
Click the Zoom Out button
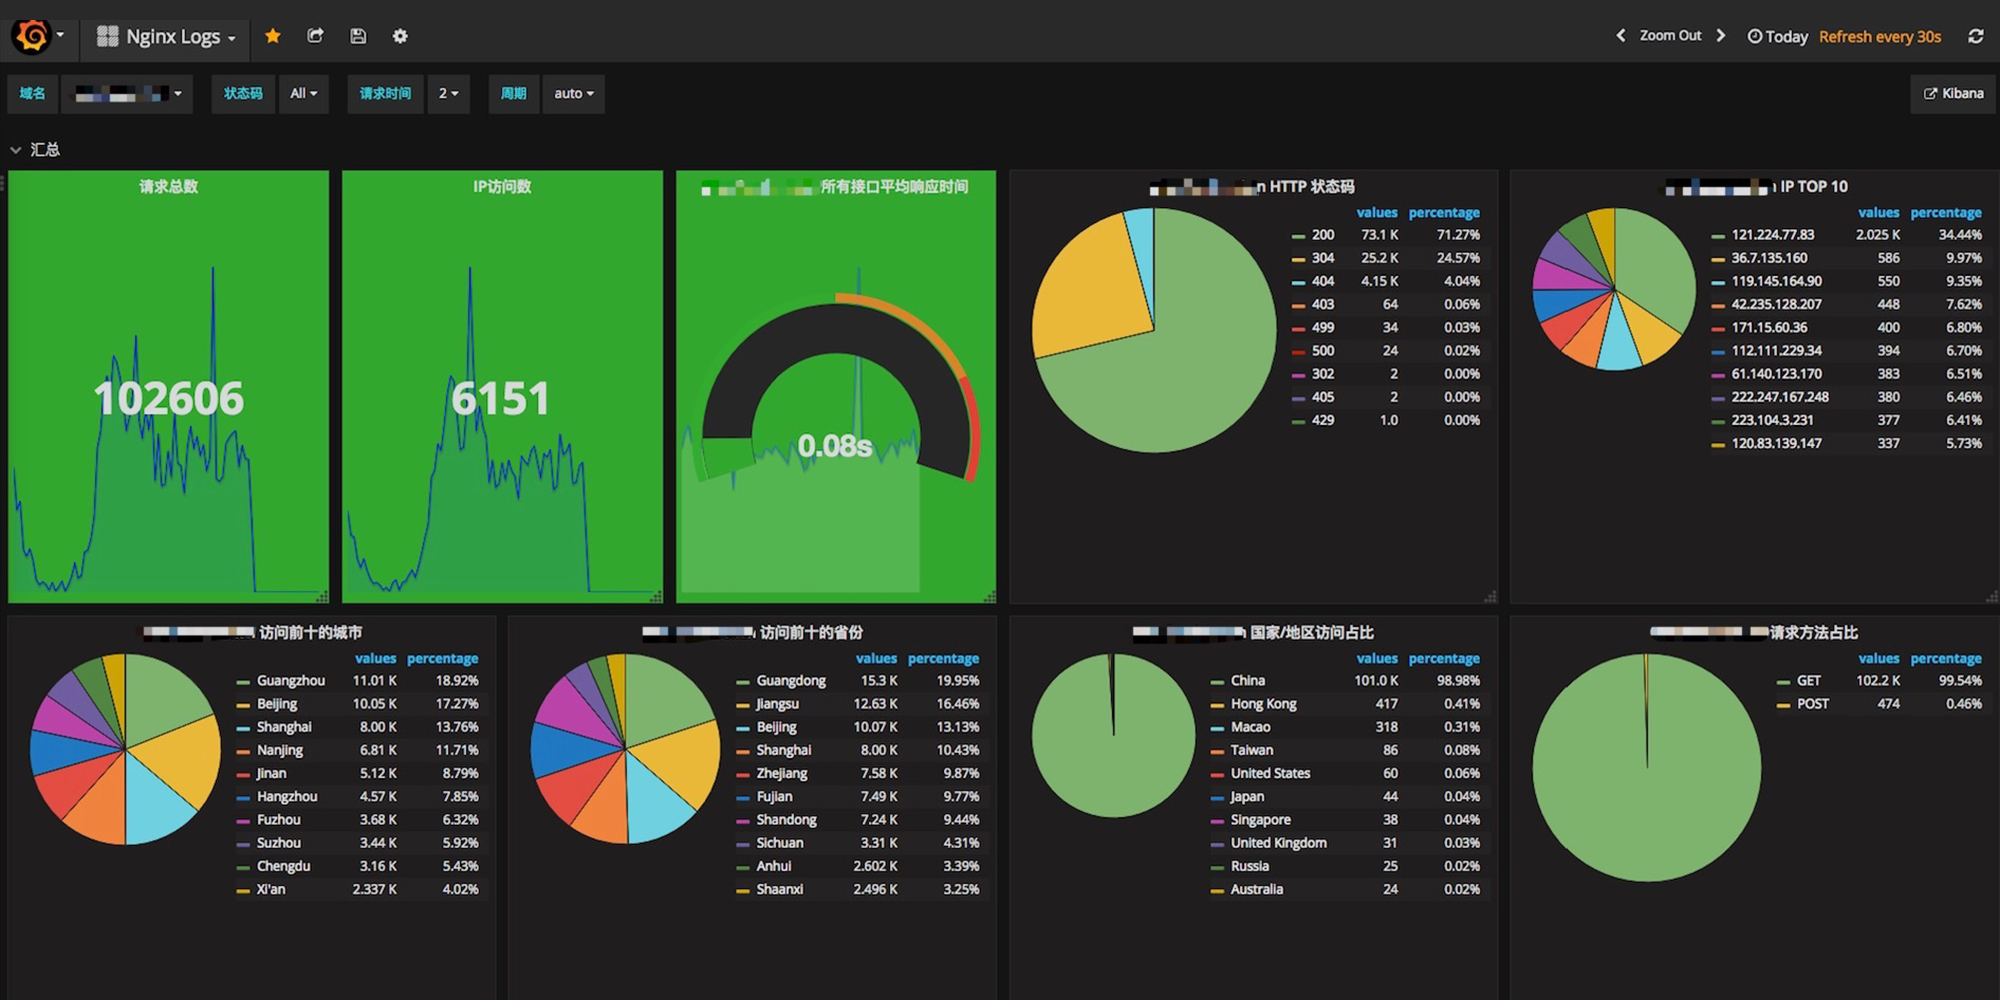click(x=1670, y=36)
